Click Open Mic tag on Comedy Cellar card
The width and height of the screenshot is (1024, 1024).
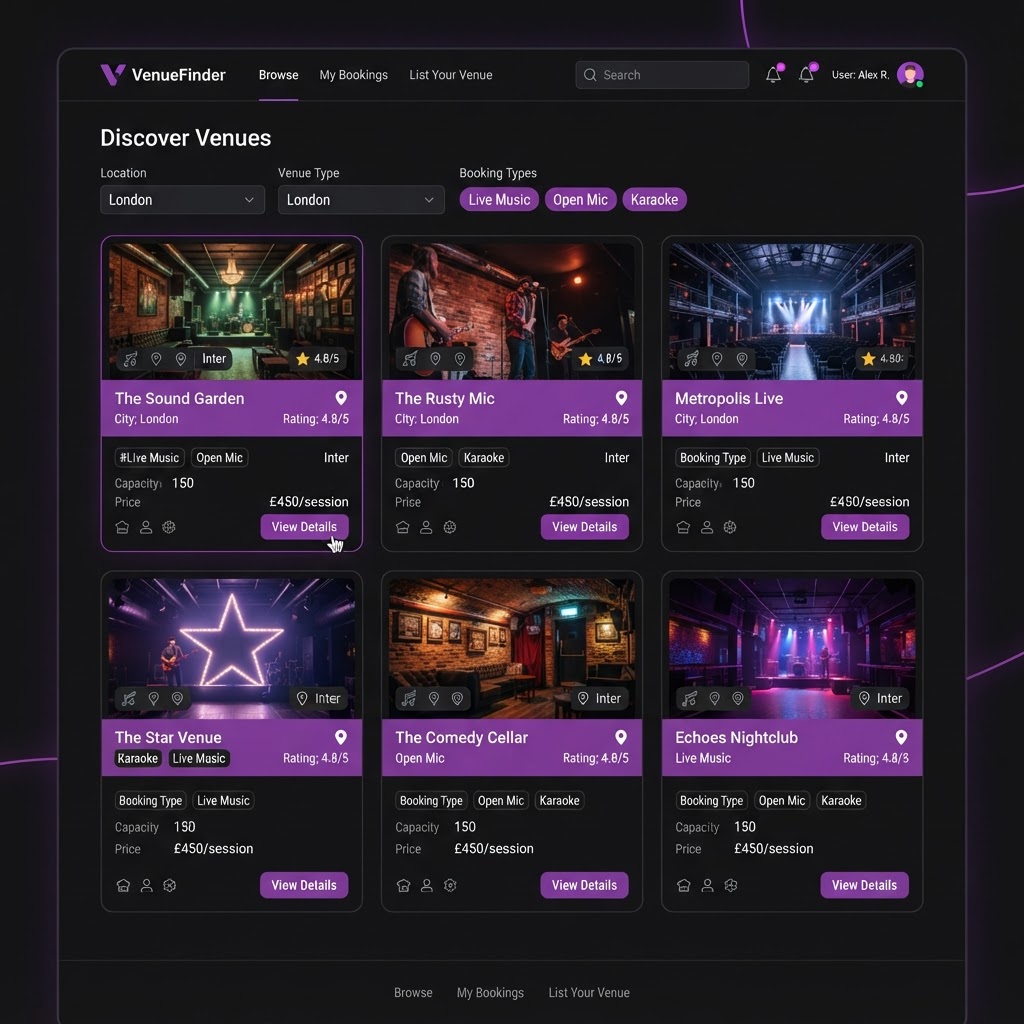tap(501, 801)
